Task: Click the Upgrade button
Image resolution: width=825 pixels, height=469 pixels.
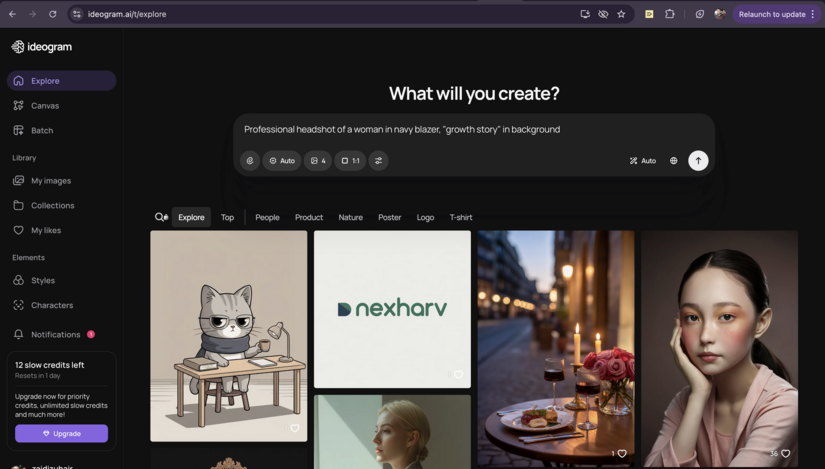Action: coord(62,433)
